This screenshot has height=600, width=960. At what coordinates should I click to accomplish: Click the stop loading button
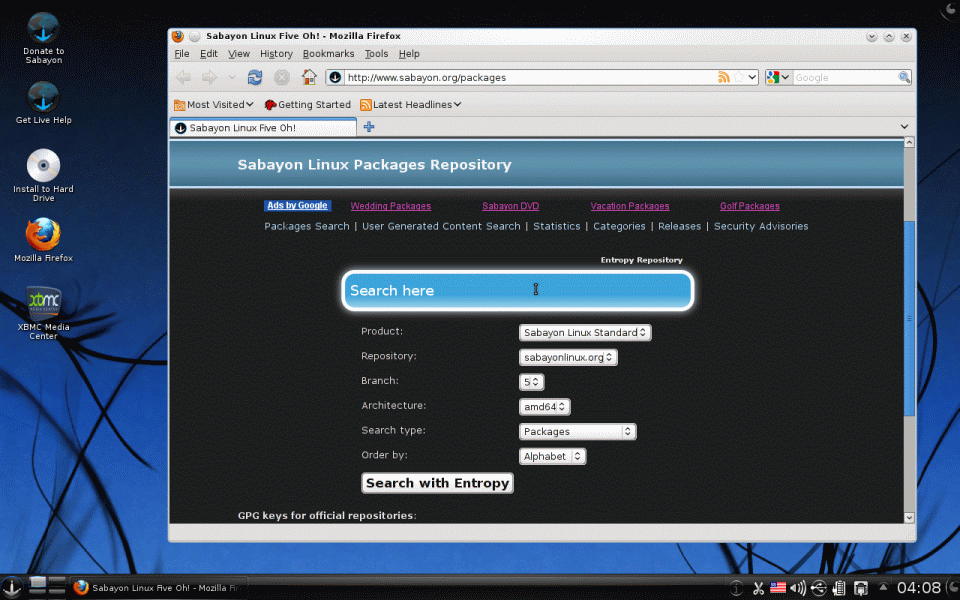coord(282,77)
